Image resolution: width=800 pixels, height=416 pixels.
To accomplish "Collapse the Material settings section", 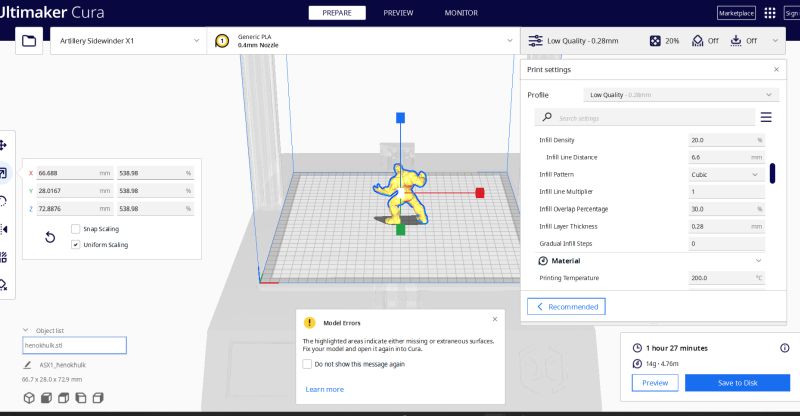I will 759,261.
